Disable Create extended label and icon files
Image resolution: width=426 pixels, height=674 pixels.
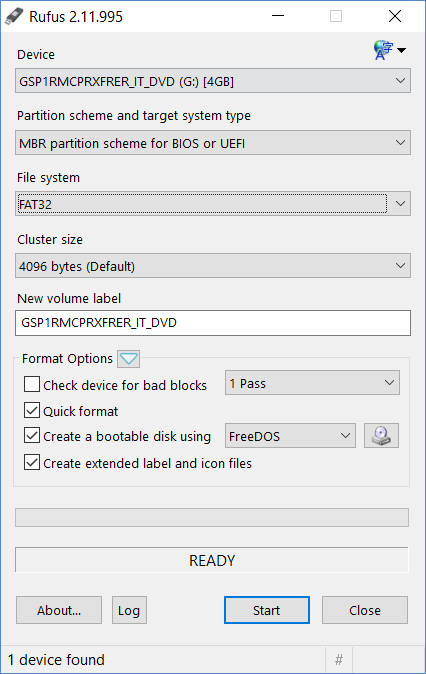click(x=32, y=463)
